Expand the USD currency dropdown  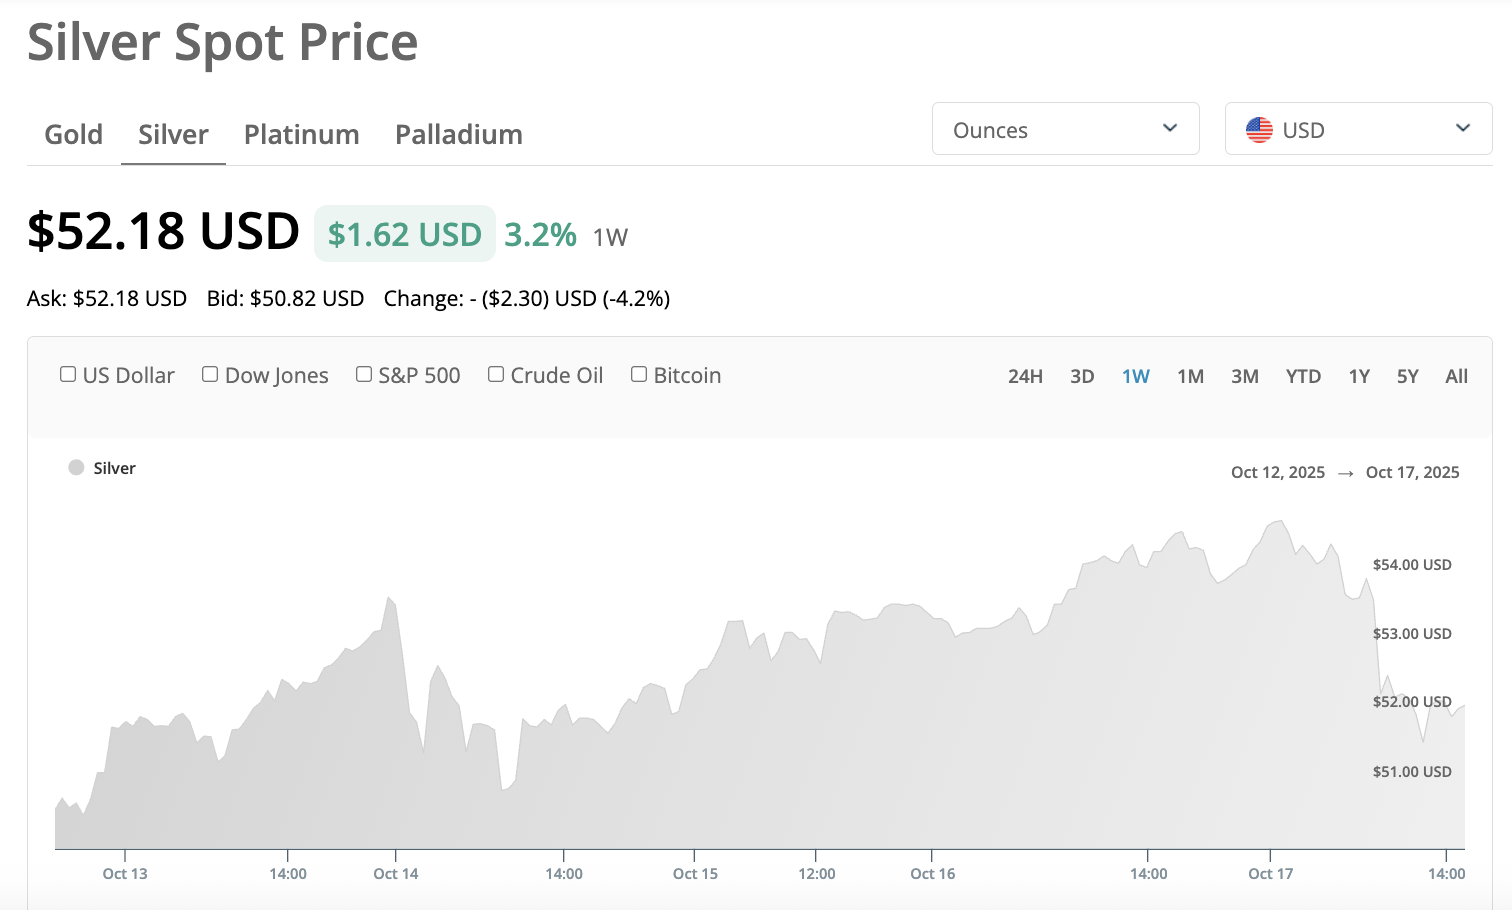1358,129
